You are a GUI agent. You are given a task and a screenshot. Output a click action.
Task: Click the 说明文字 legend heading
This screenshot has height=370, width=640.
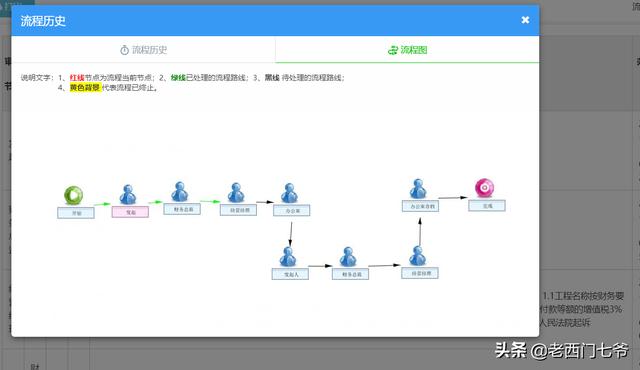36,78
